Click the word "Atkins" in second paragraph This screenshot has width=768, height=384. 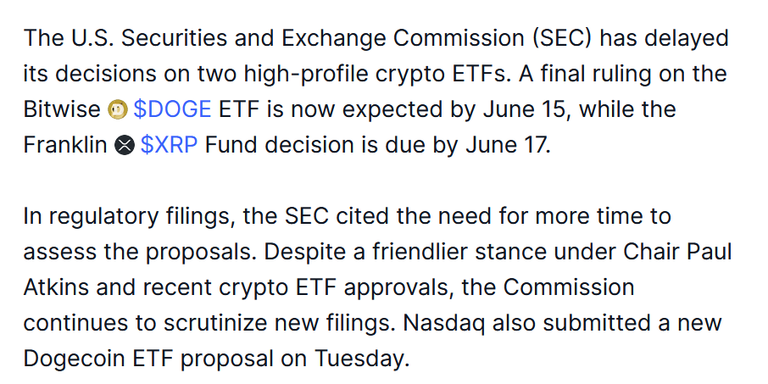click(x=56, y=288)
